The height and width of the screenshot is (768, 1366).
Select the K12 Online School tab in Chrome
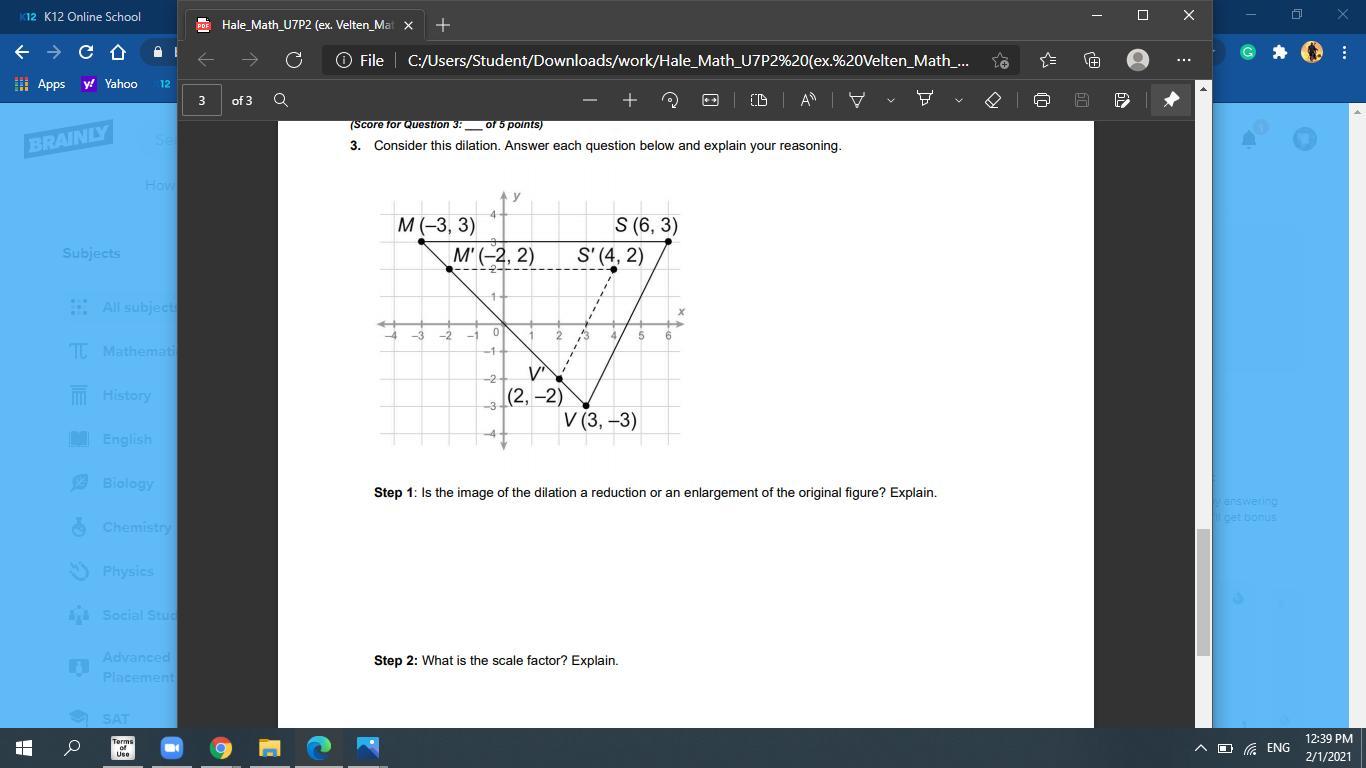coord(90,17)
